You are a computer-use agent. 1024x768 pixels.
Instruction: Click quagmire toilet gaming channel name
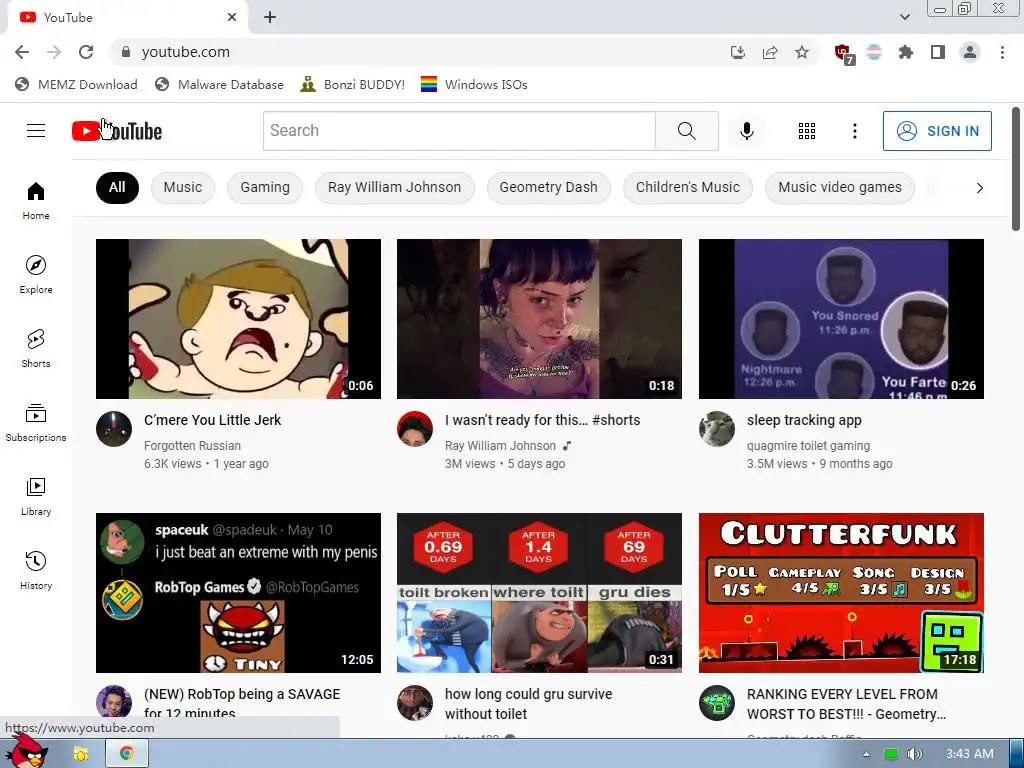pos(808,445)
